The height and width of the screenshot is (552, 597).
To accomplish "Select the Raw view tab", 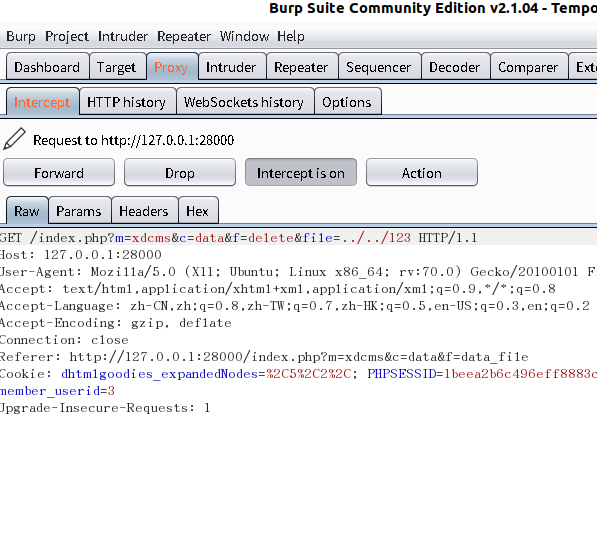I will 27,211.
